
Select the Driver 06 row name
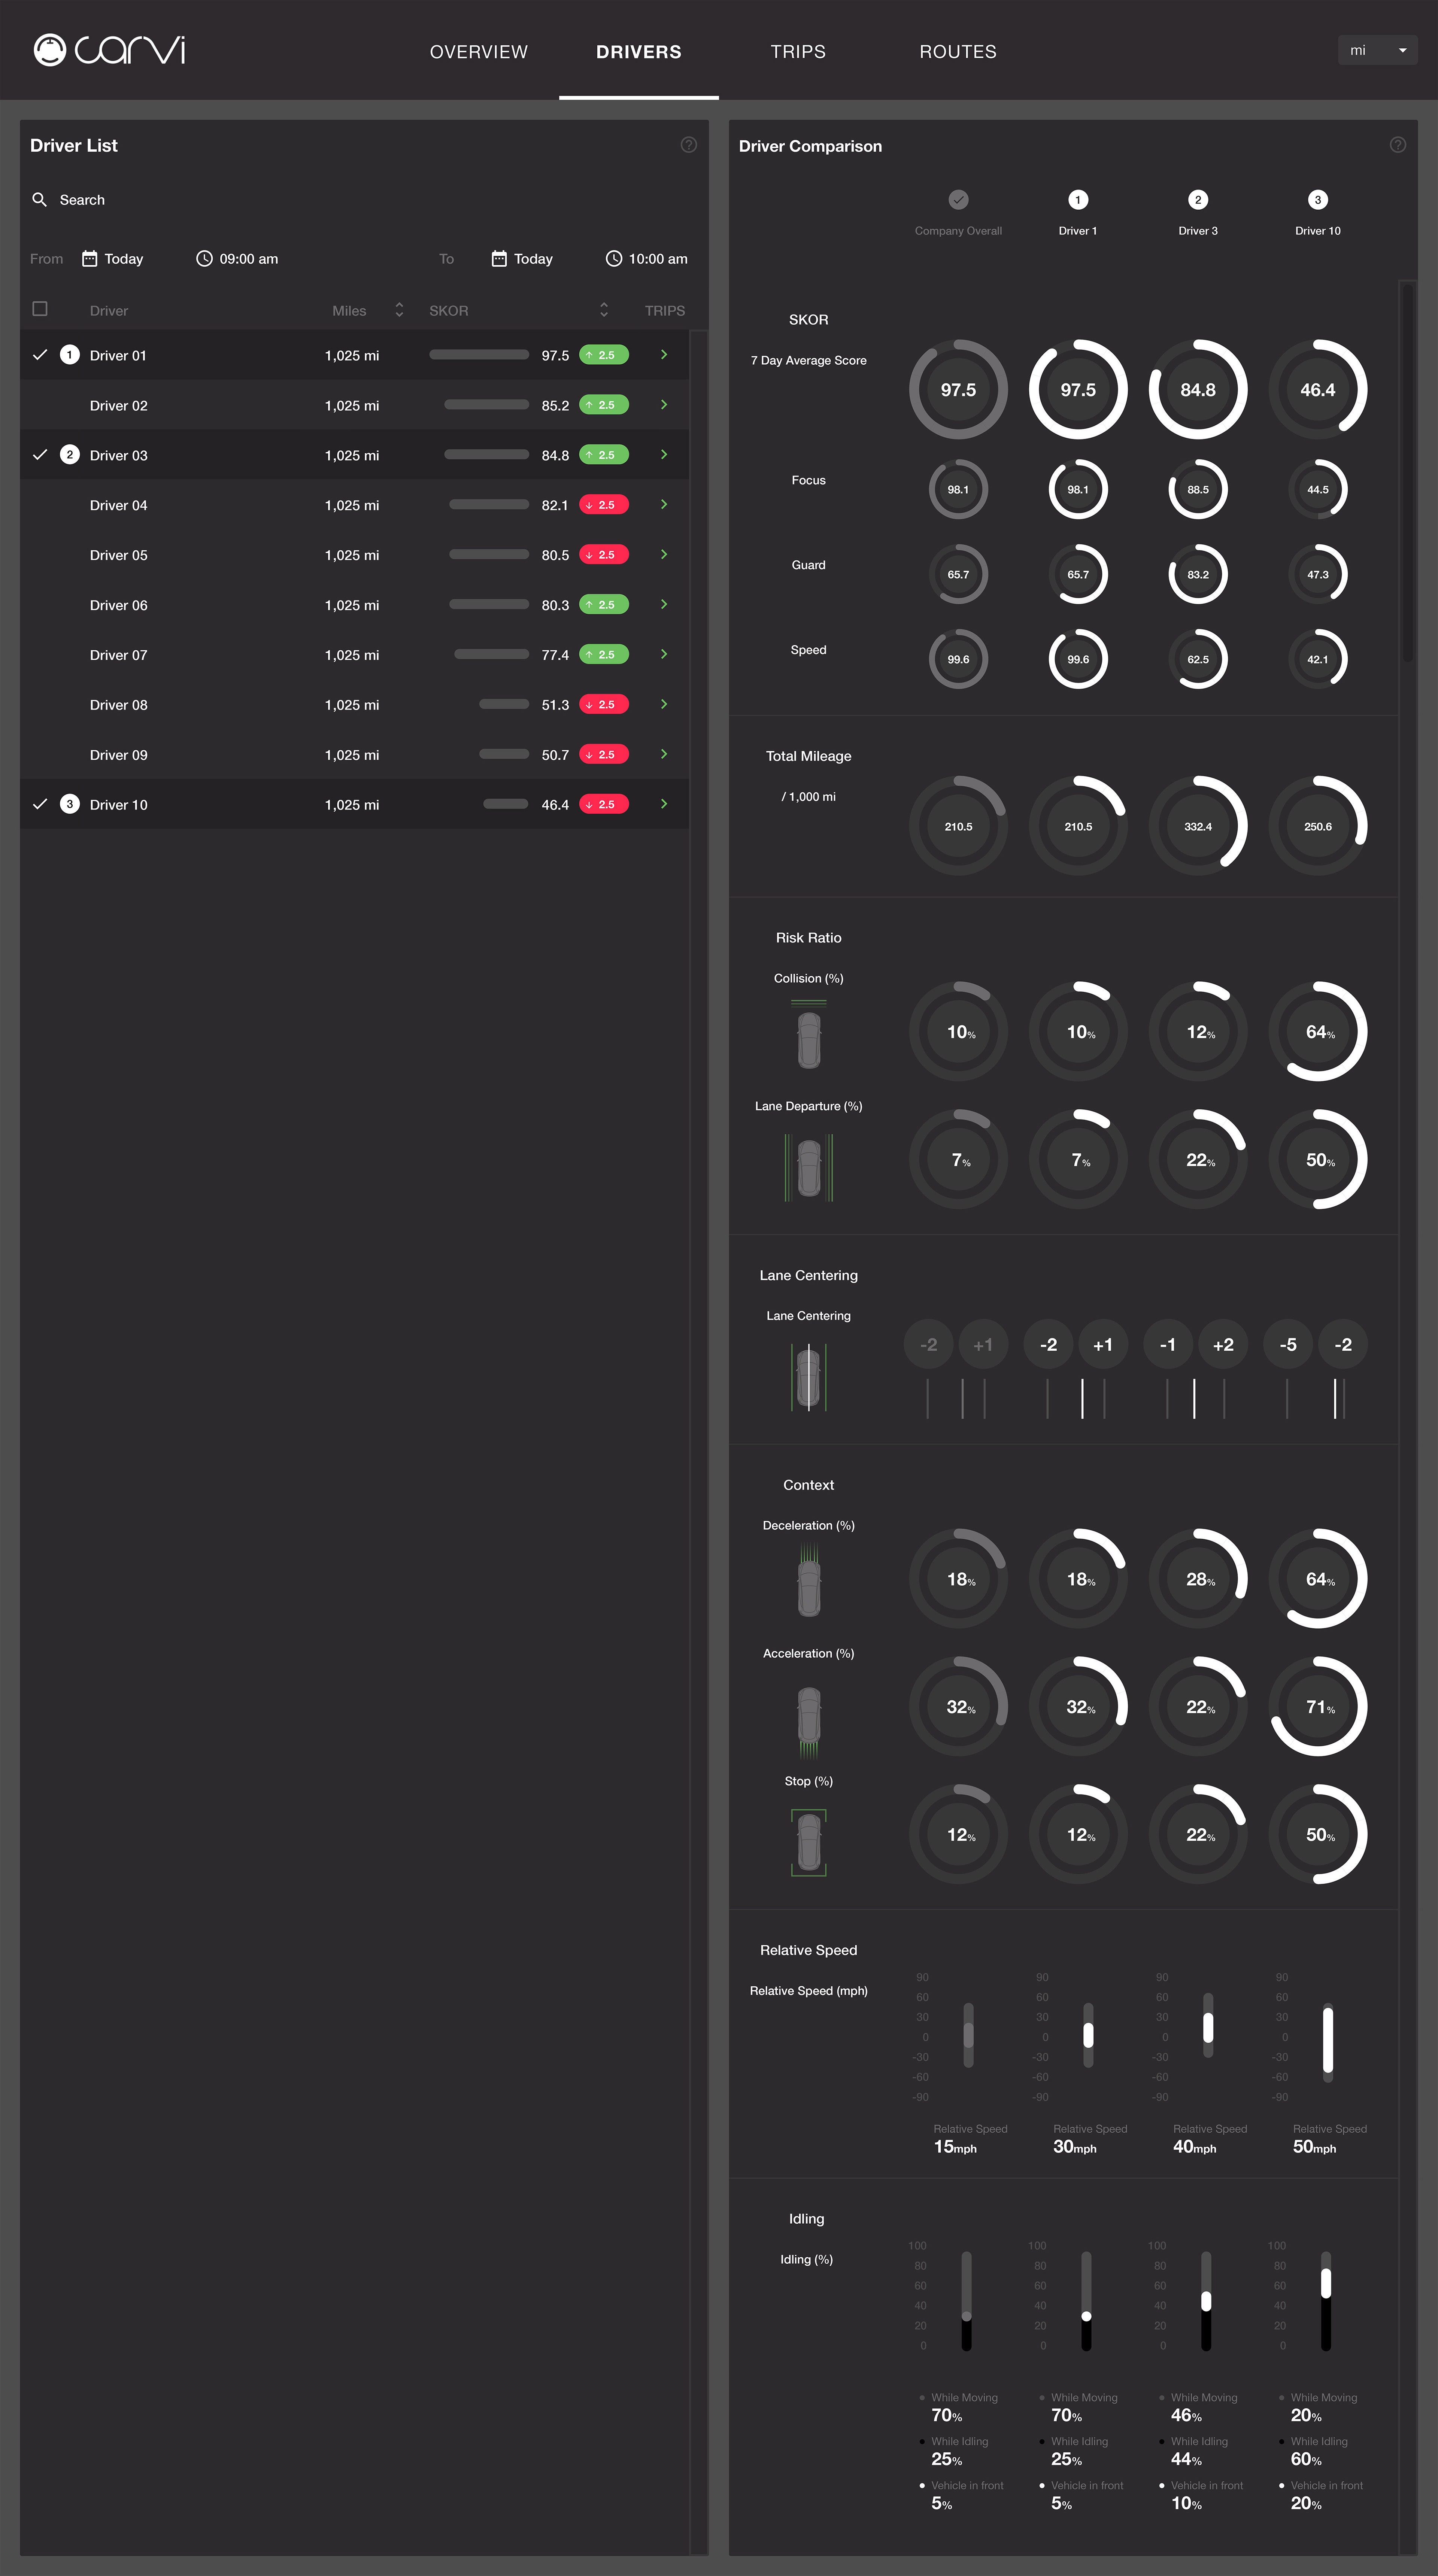pos(119,605)
